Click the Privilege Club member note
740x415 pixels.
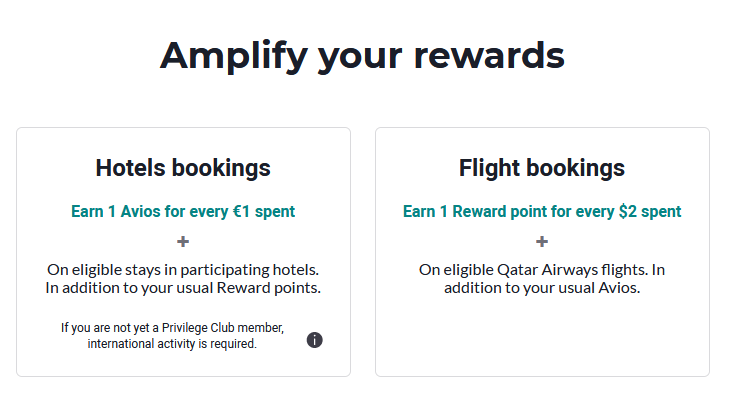tap(172, 328)
